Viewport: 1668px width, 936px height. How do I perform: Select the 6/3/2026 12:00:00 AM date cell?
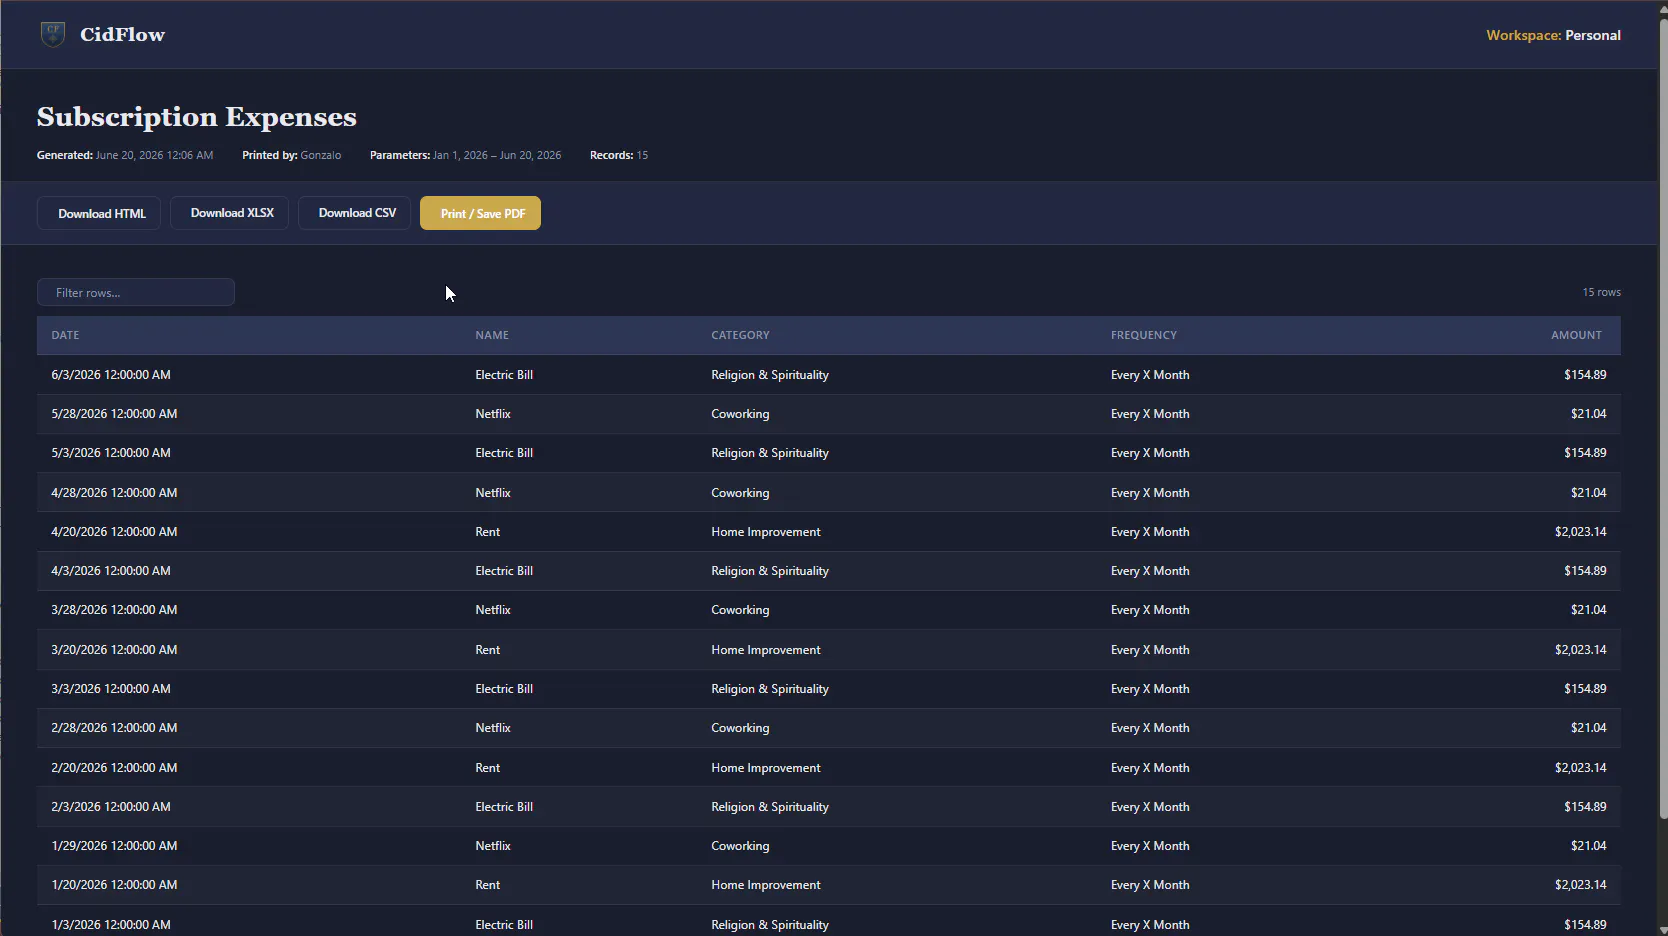pos(111,375)
